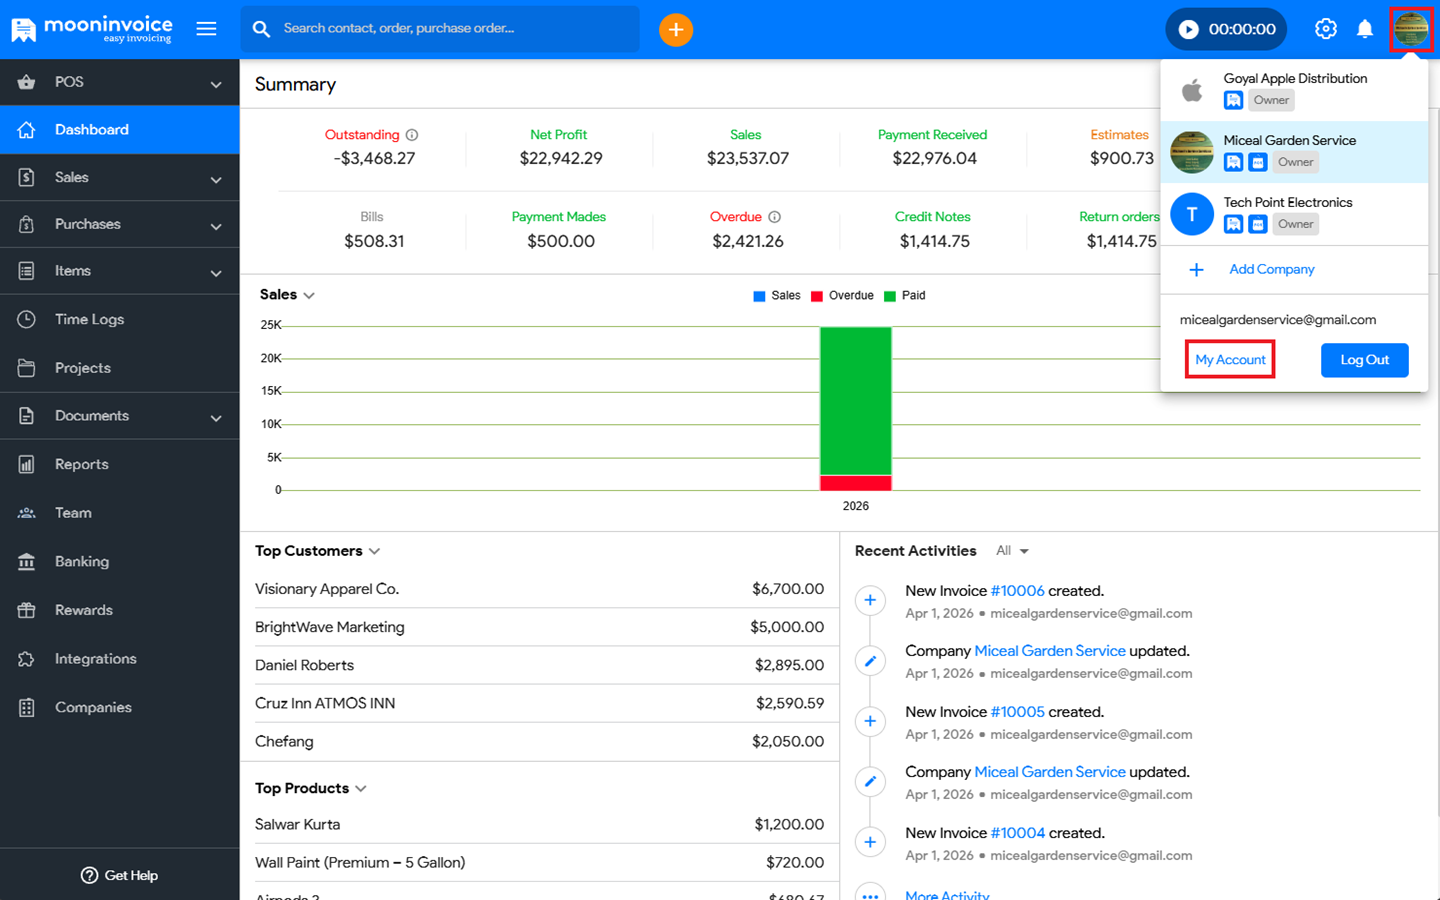Click the Overdue info icon
1440x900 pixels.
(x=775, y=217)
